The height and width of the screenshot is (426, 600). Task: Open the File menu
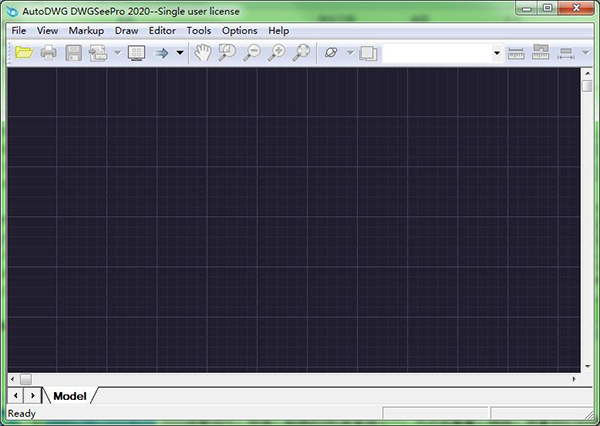19,31
